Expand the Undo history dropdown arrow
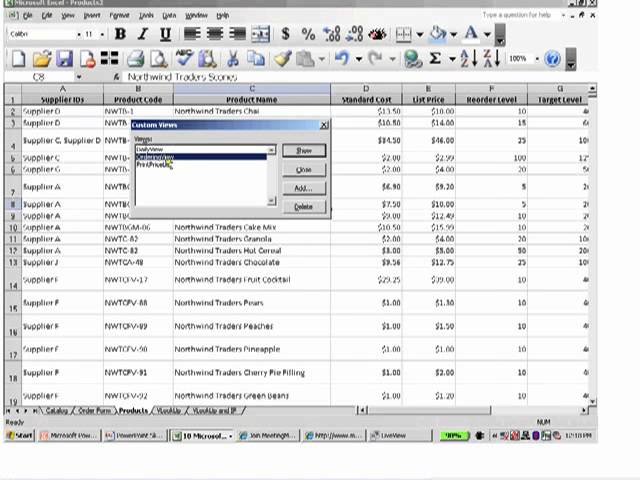This screenshot has width=640, height=480. 359,59
